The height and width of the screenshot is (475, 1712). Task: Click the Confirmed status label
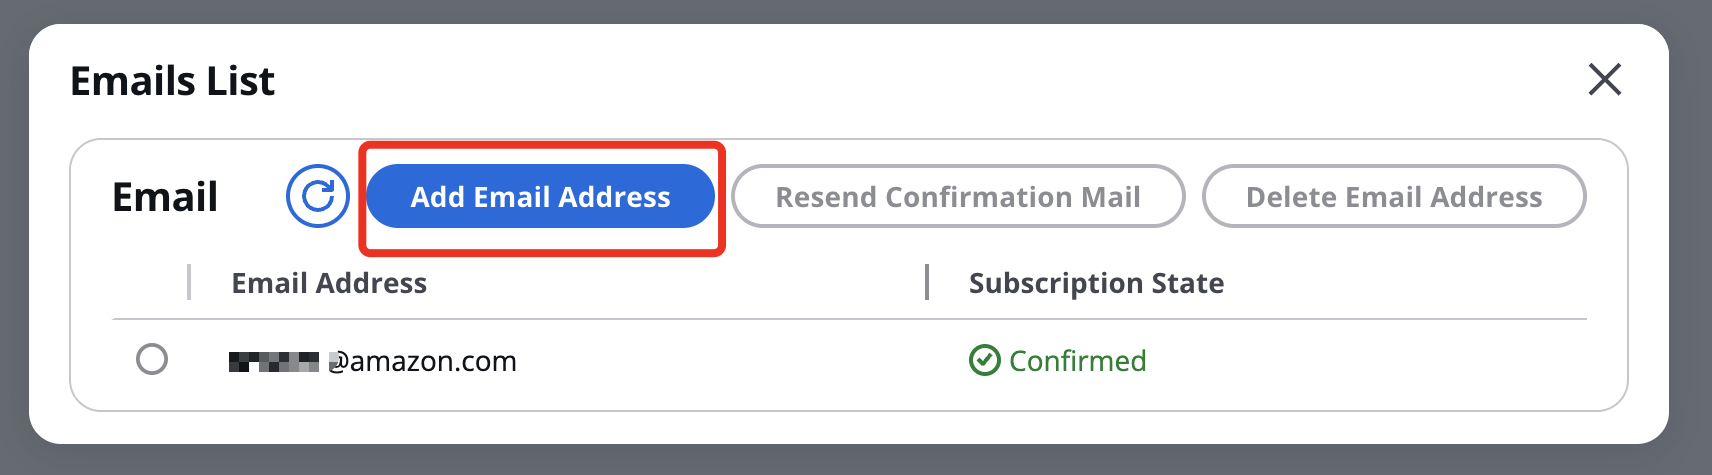tap(1077, 360)
